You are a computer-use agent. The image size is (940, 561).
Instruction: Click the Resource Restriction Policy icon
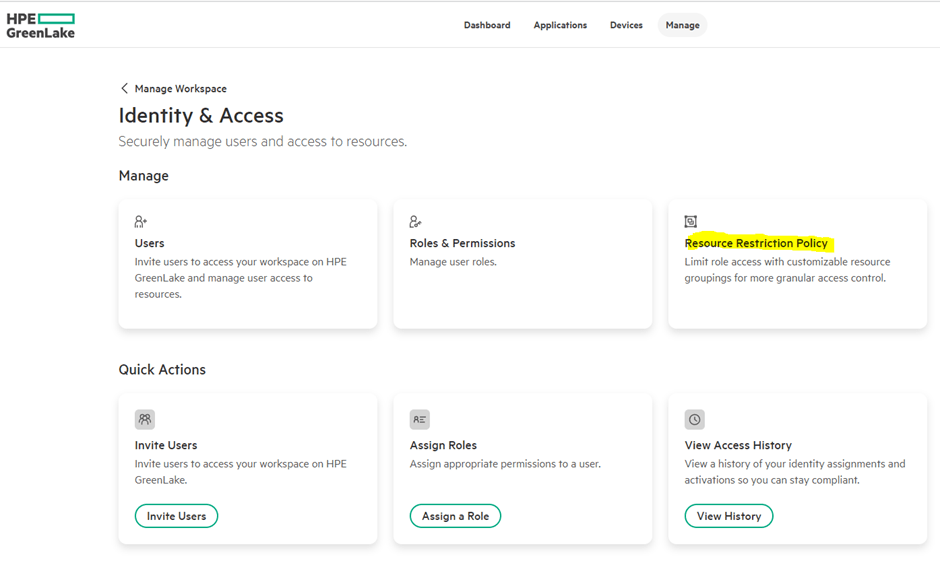coord(690,221)
